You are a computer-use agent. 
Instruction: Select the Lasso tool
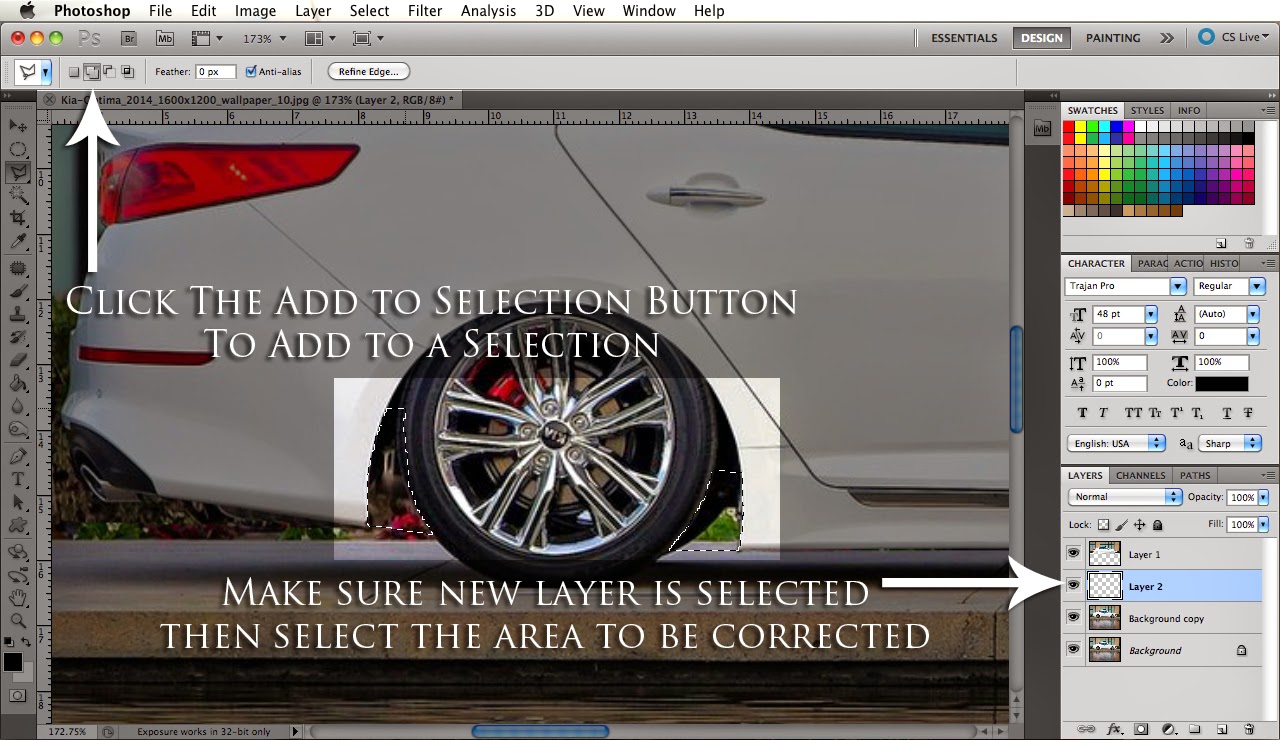[x=18, y=173]
